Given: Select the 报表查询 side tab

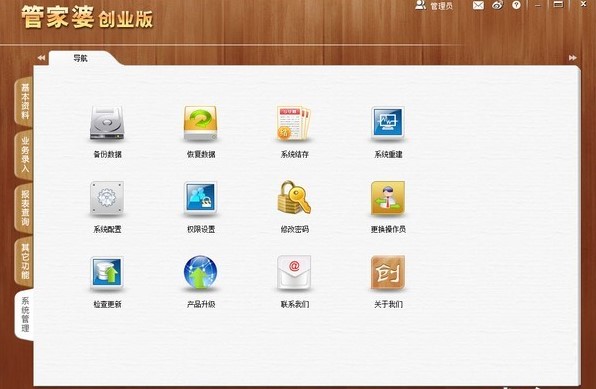Looking at the screenshot, I should (x=24, y=208).
